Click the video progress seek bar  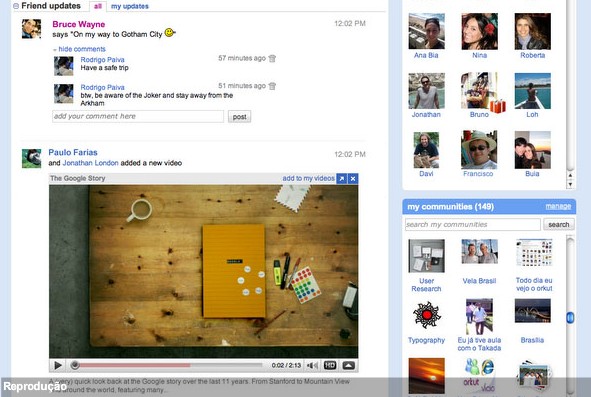point(168,365)
